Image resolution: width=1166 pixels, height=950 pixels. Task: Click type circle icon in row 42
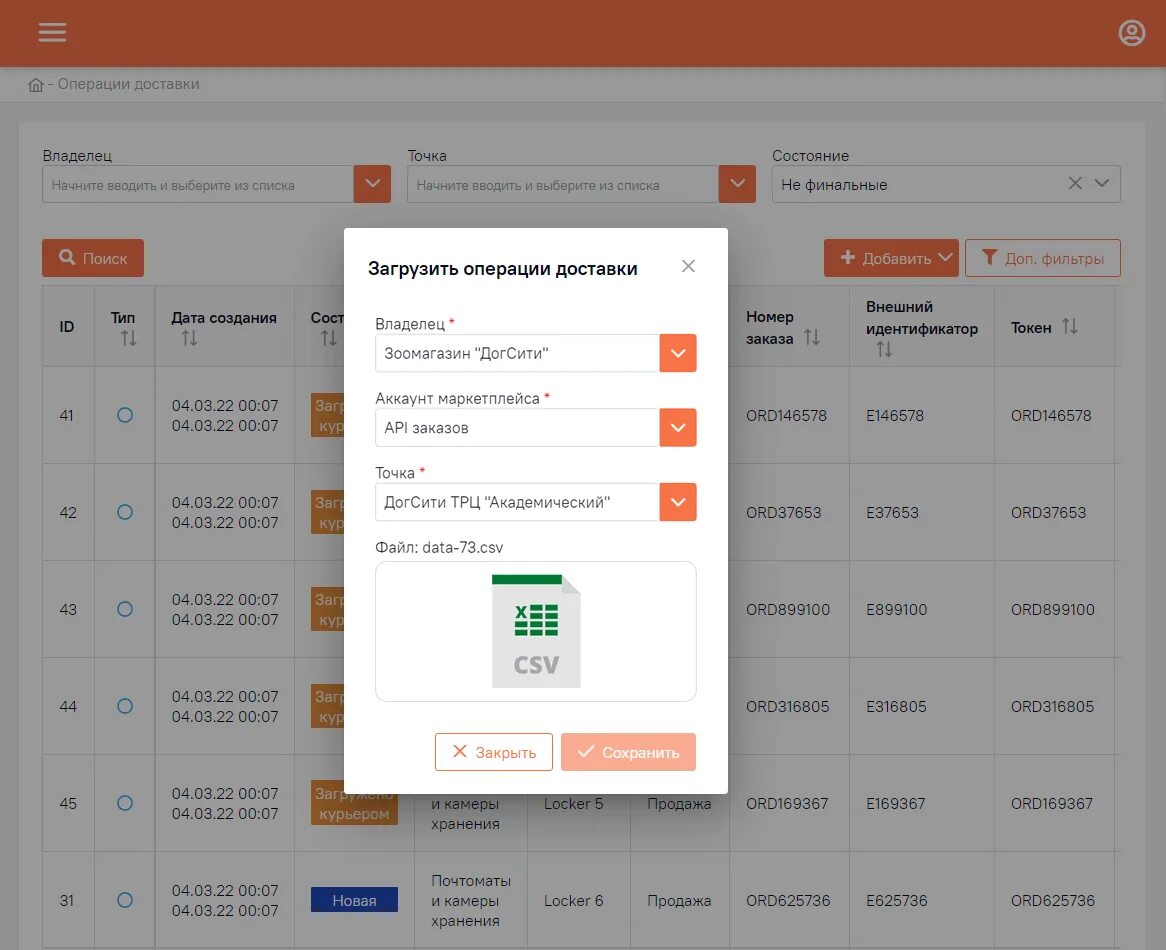click(125, 512)
